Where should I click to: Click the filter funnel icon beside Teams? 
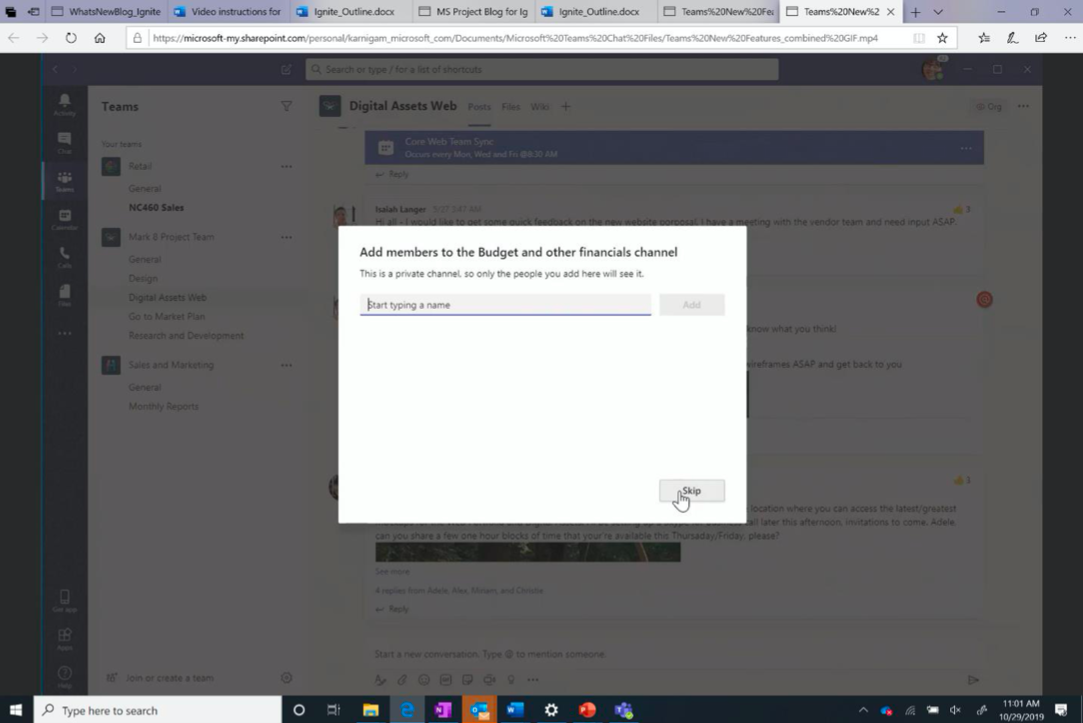click(x=286, y=106)
